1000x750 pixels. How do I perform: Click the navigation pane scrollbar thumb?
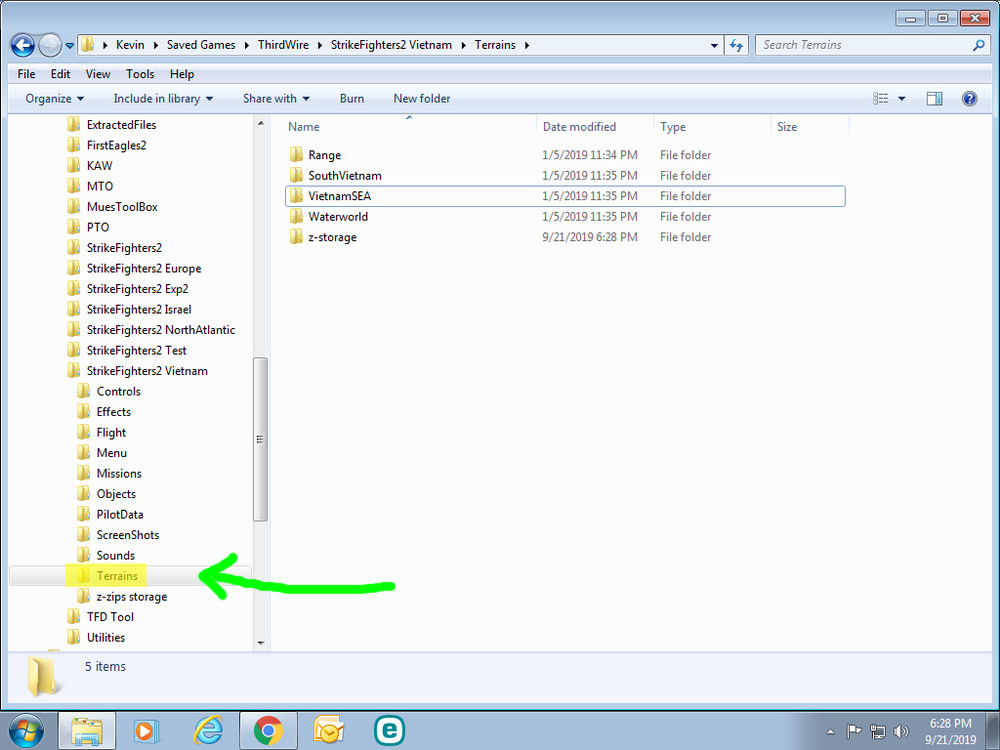[x=260, y=439]
